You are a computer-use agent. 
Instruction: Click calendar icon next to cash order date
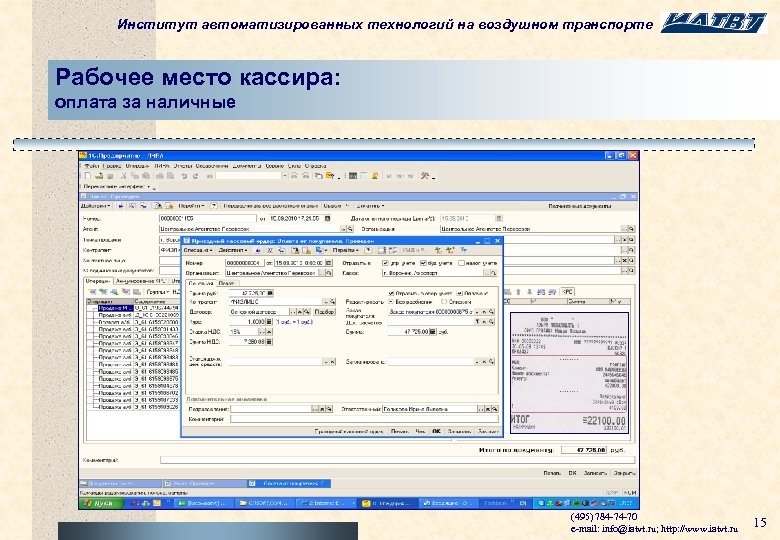329,263
